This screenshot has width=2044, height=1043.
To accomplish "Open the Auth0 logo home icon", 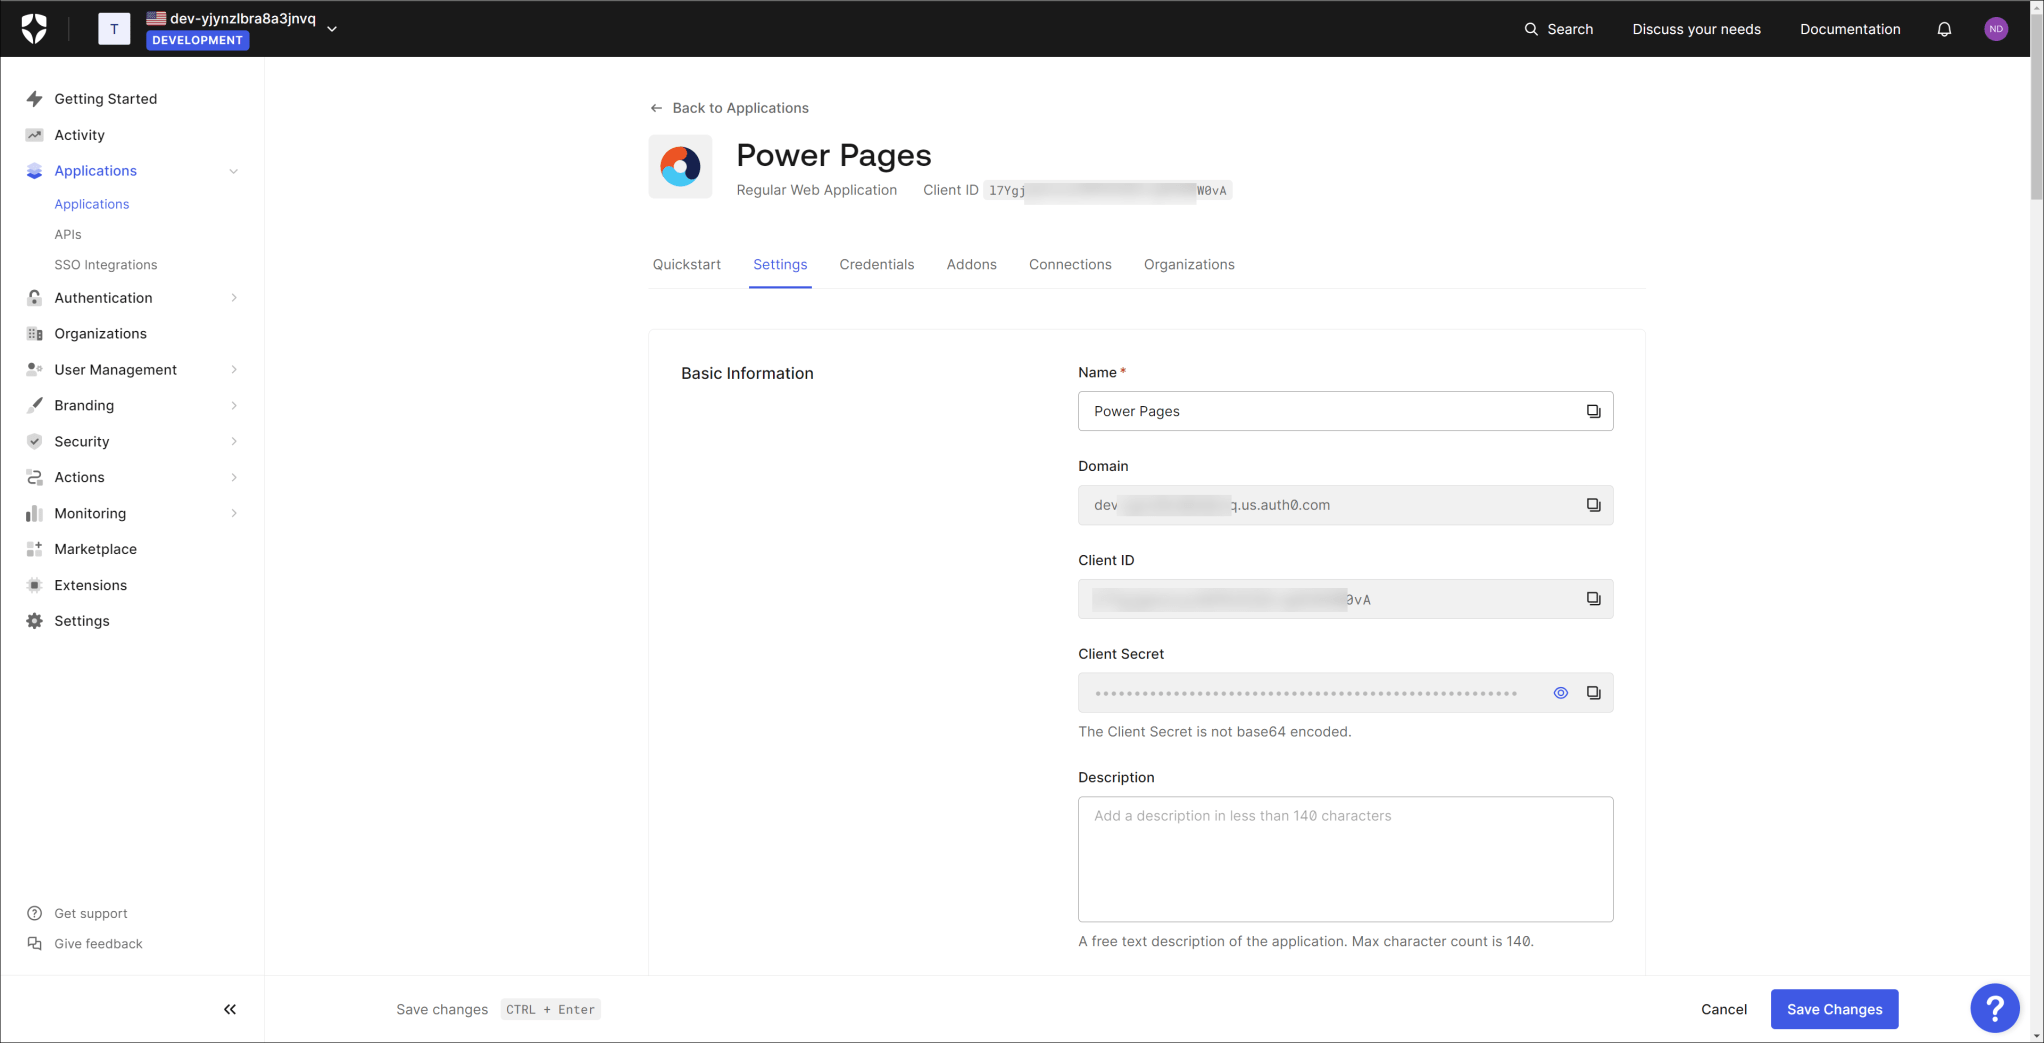I will (36, 28).
